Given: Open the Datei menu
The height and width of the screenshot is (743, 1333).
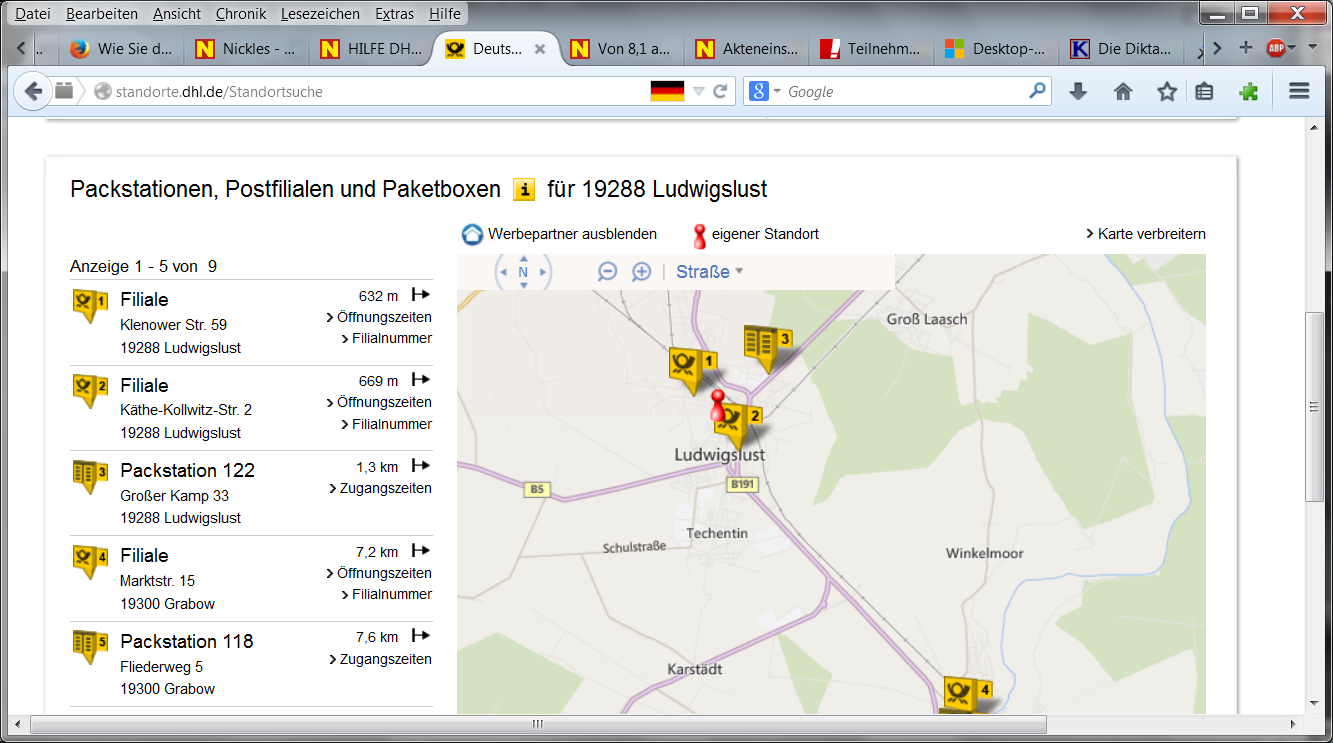Looking at the screenshot, I should click(33, 14).
